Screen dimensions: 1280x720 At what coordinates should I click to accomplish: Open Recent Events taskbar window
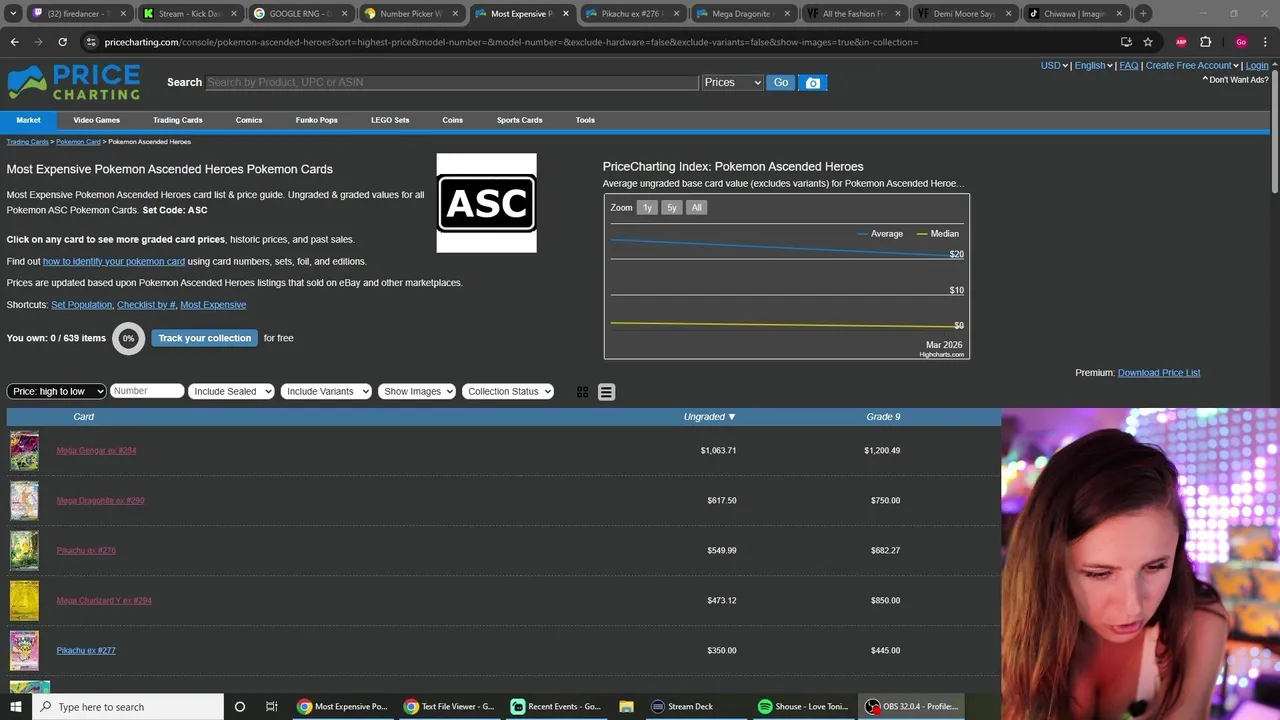tap(556, 707)
